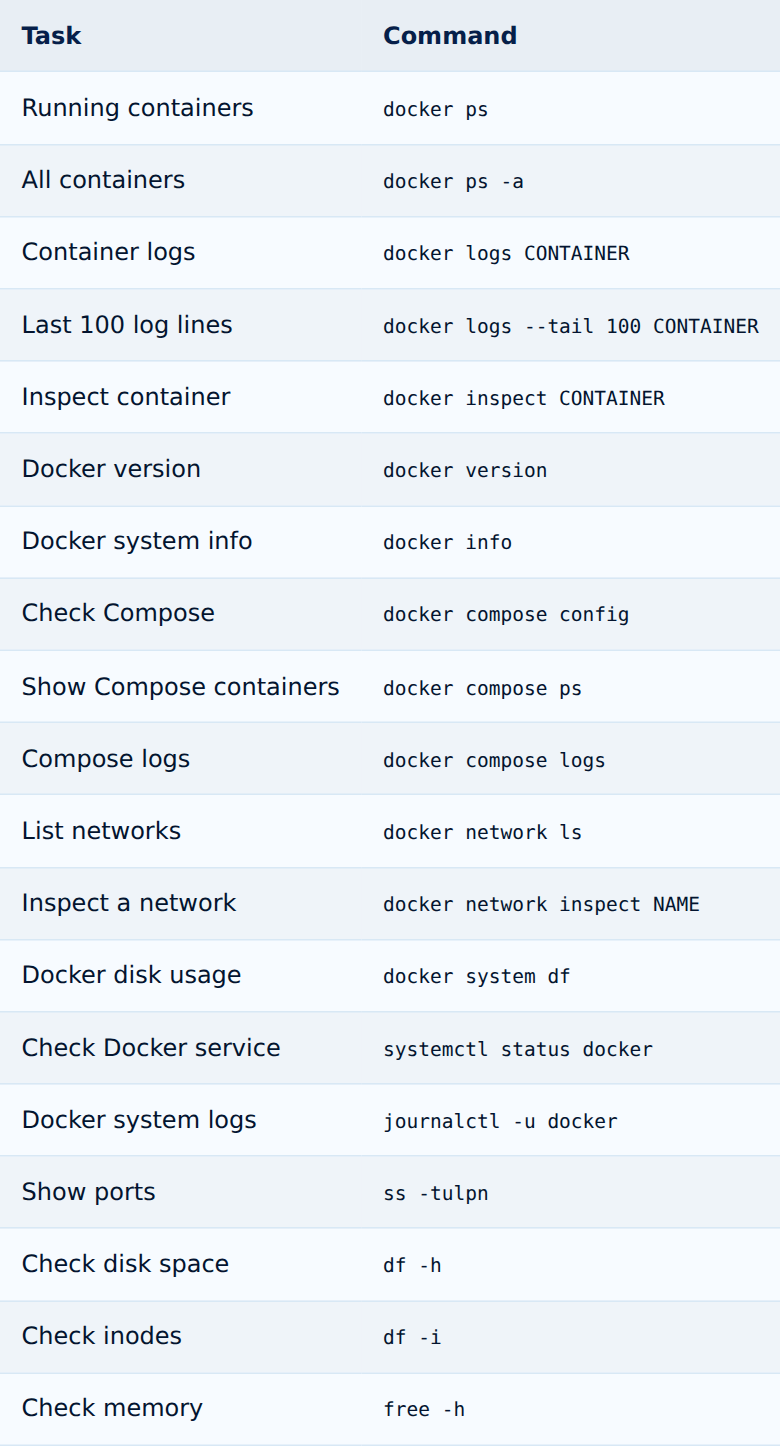
Task: Select the 'free -h' command
Action: click(424, 1409)
